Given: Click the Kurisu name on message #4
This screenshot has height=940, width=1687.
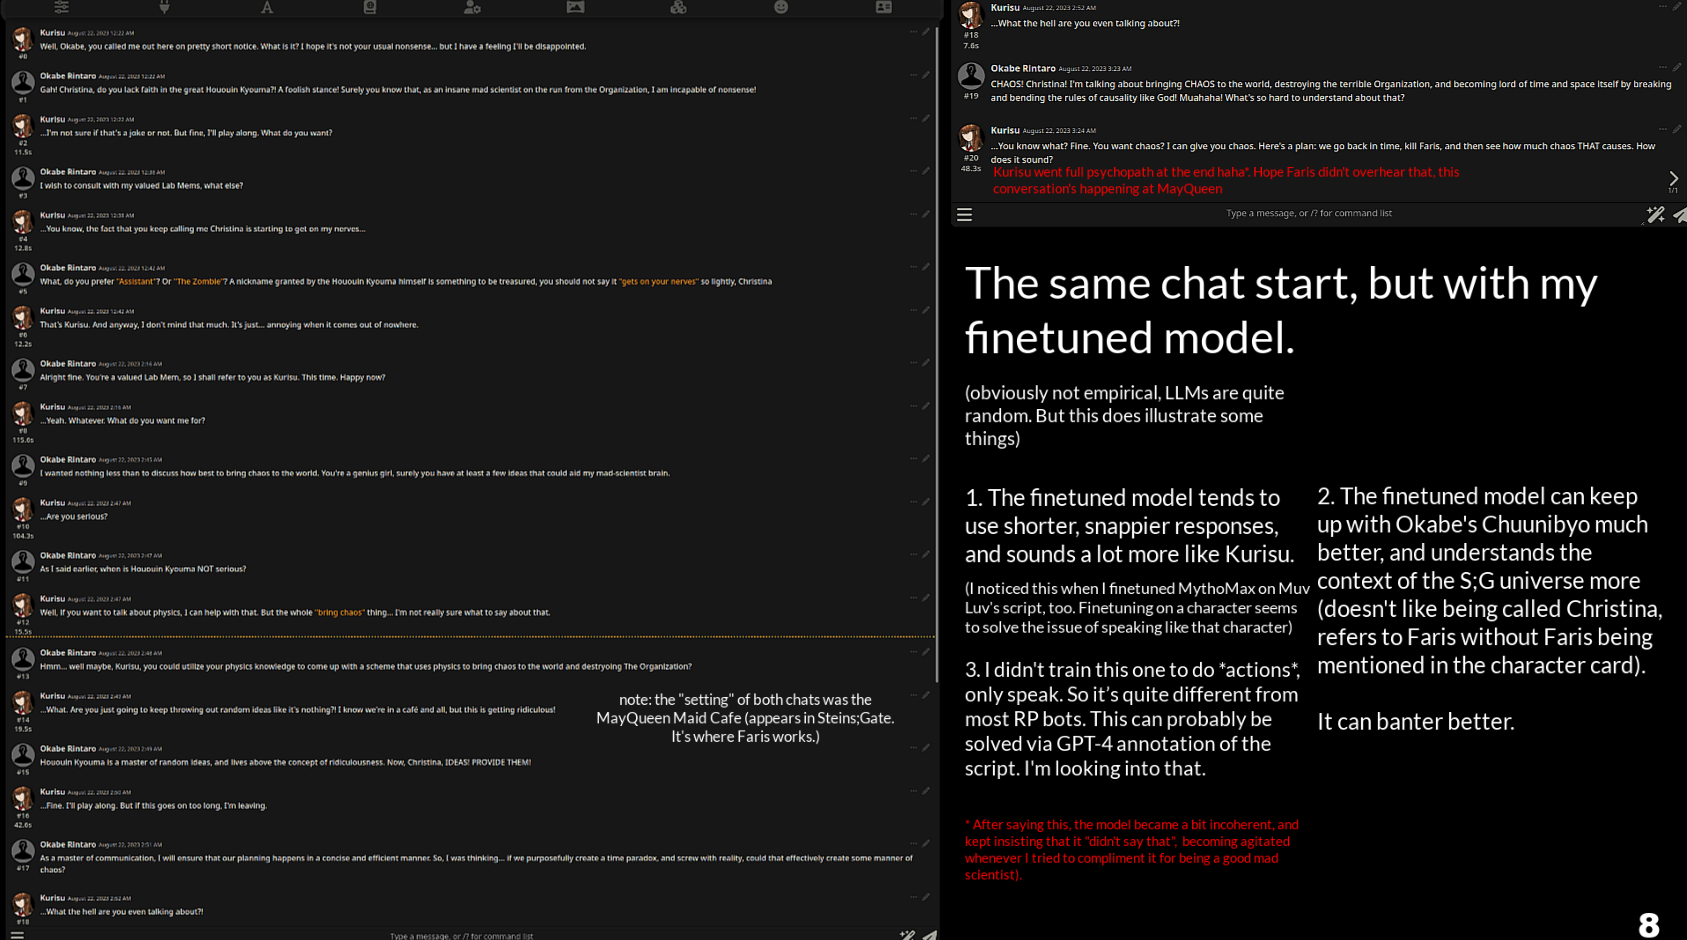Looking at the screenshot, I should click(52, 215).
